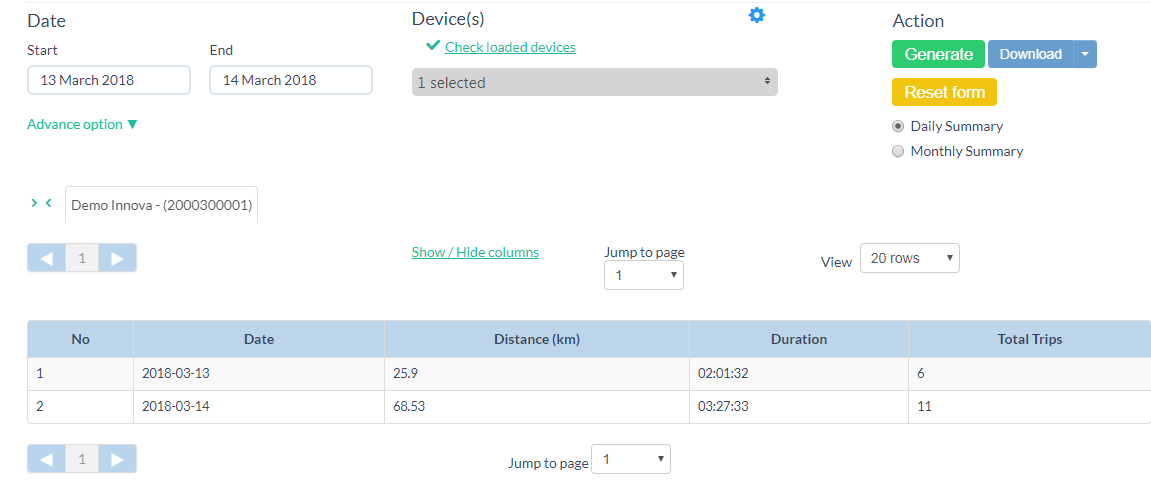Screen dimensions: 1151x496
Task: Select the Monthly Summary radio option
Action: [x=898, y=151]
